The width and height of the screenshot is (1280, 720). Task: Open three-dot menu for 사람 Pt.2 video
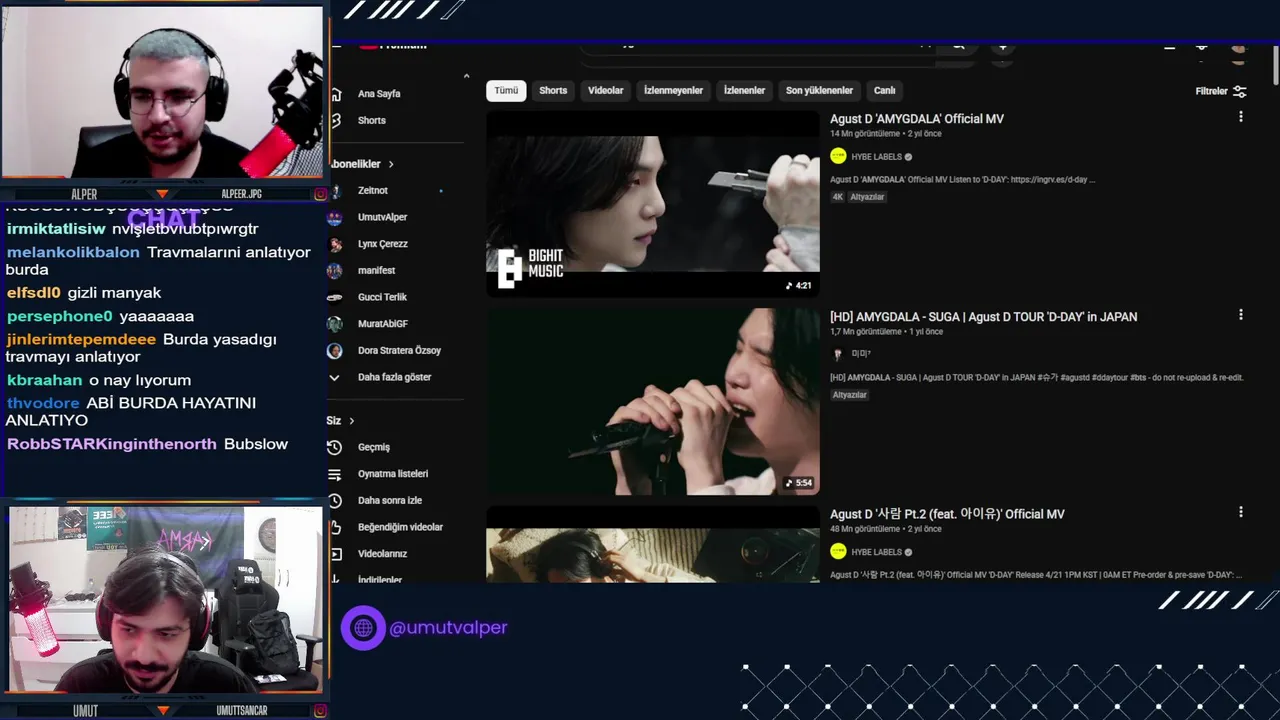pyautogui.click(x=1241, y=512)
